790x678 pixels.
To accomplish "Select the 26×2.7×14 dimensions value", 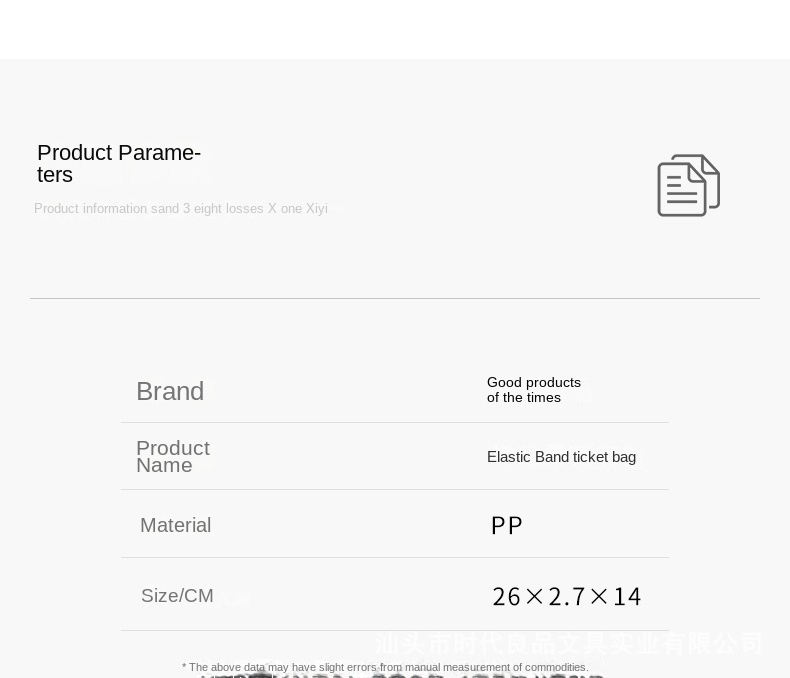I will (x=566, y=597).
